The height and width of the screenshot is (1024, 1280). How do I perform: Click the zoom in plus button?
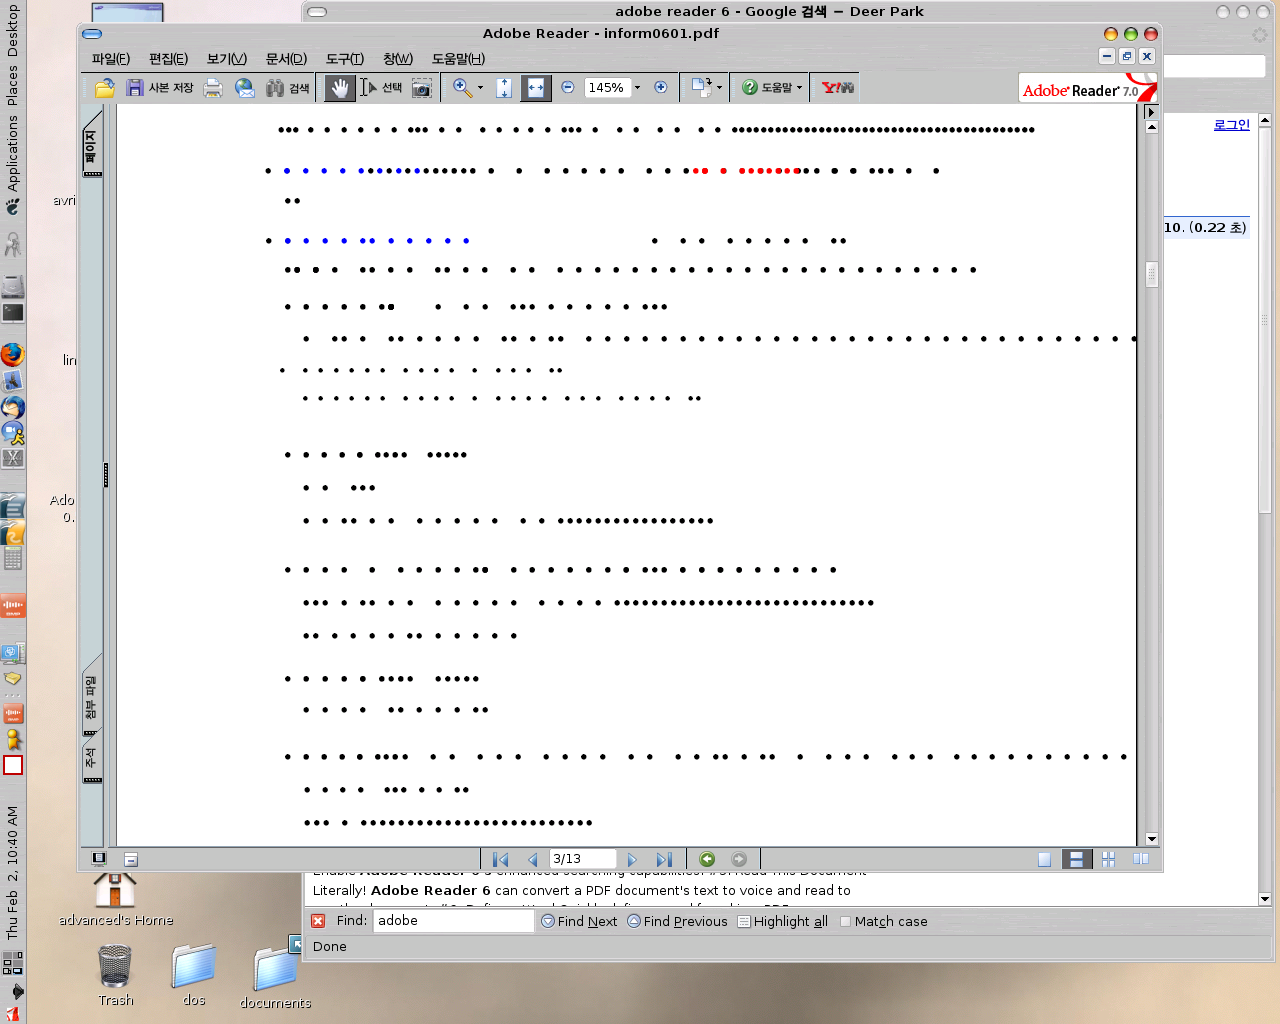(661, 88)
